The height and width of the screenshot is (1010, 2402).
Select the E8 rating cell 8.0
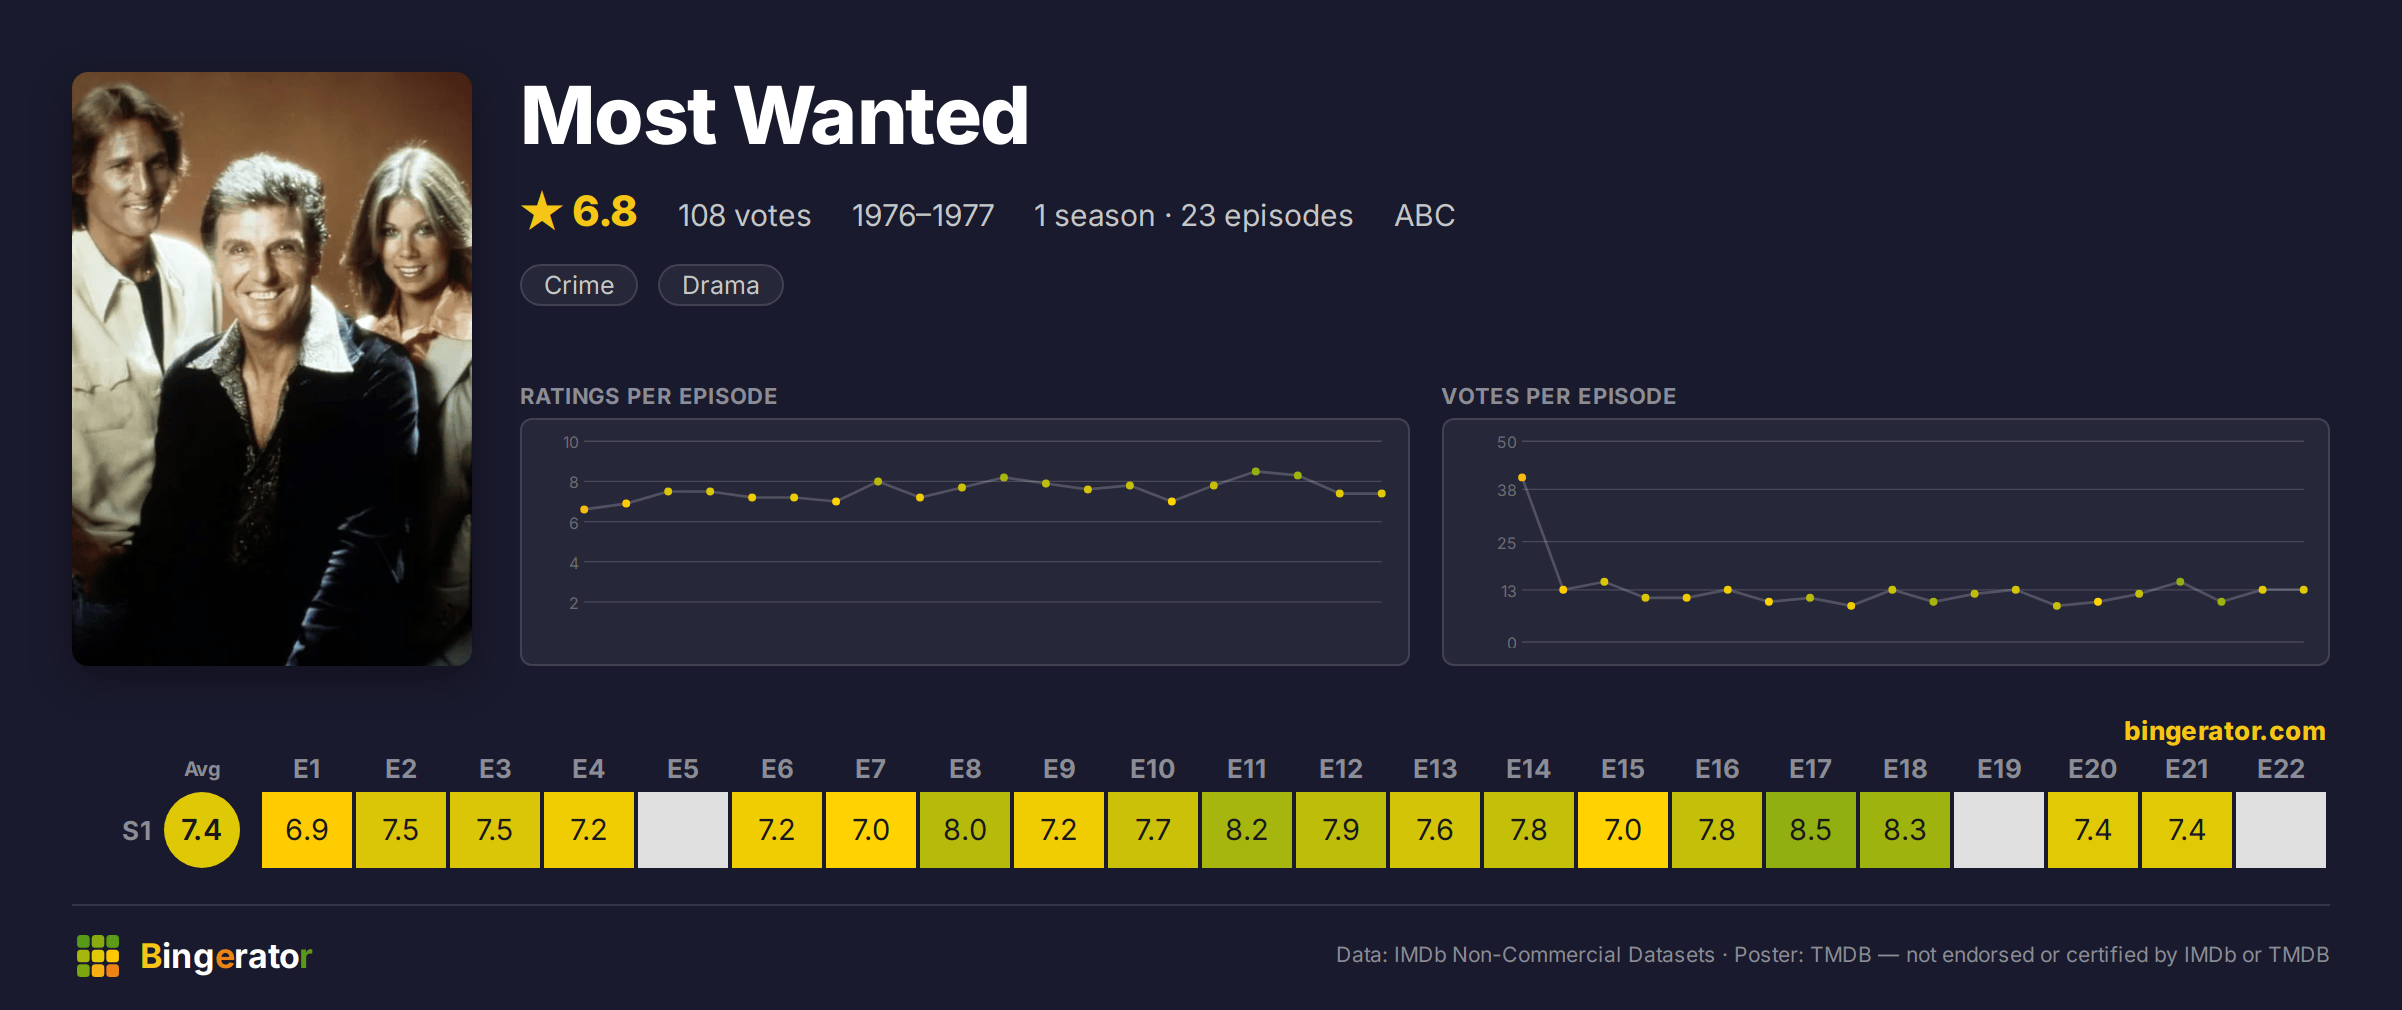(965, 830)
